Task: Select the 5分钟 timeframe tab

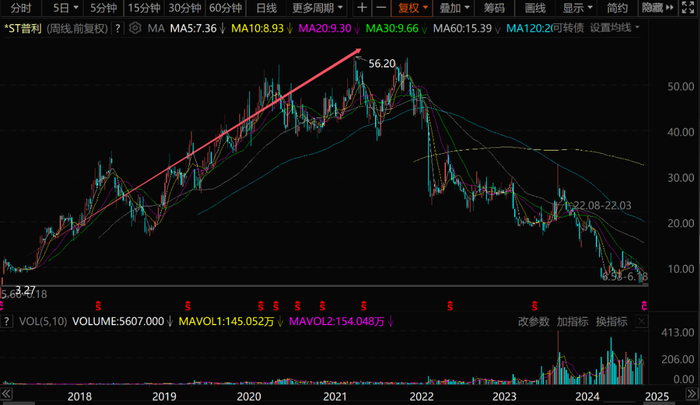Action: [x=103, y=8]
